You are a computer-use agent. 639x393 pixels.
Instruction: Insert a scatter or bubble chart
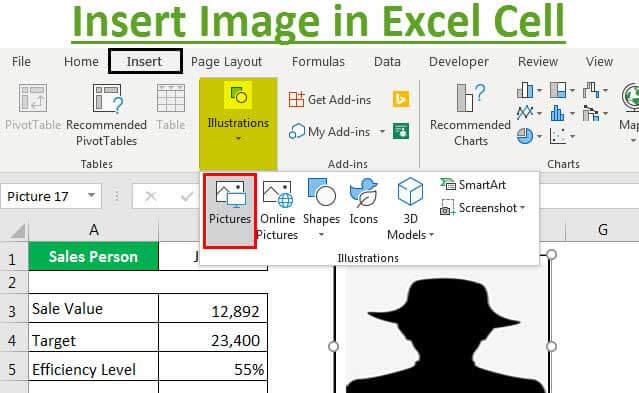pyautogui.click(x=557, y=136)
